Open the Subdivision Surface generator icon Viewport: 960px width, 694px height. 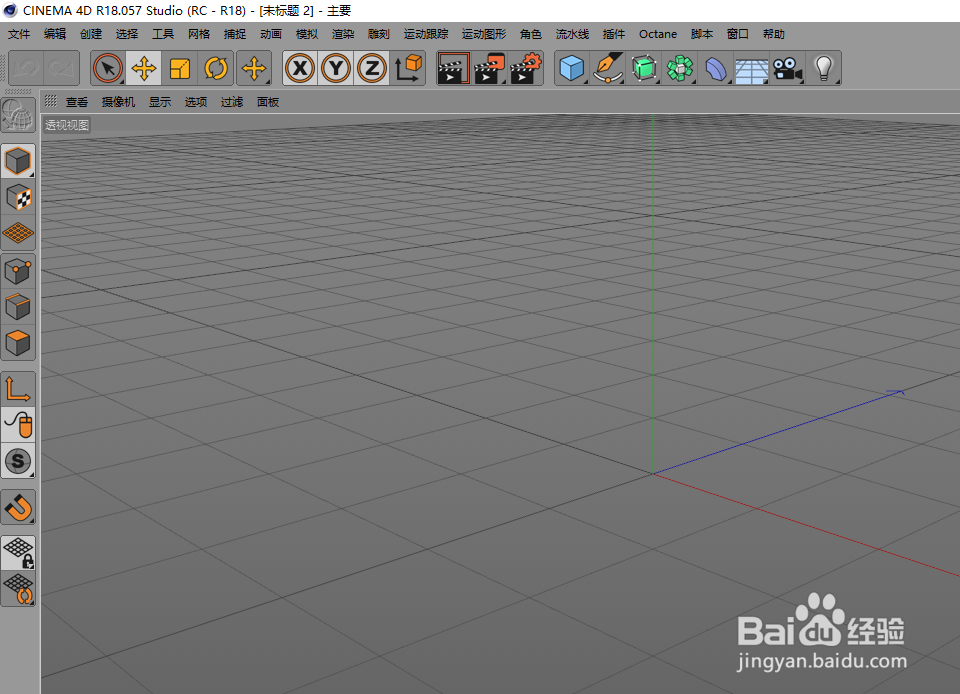(643, 68)
